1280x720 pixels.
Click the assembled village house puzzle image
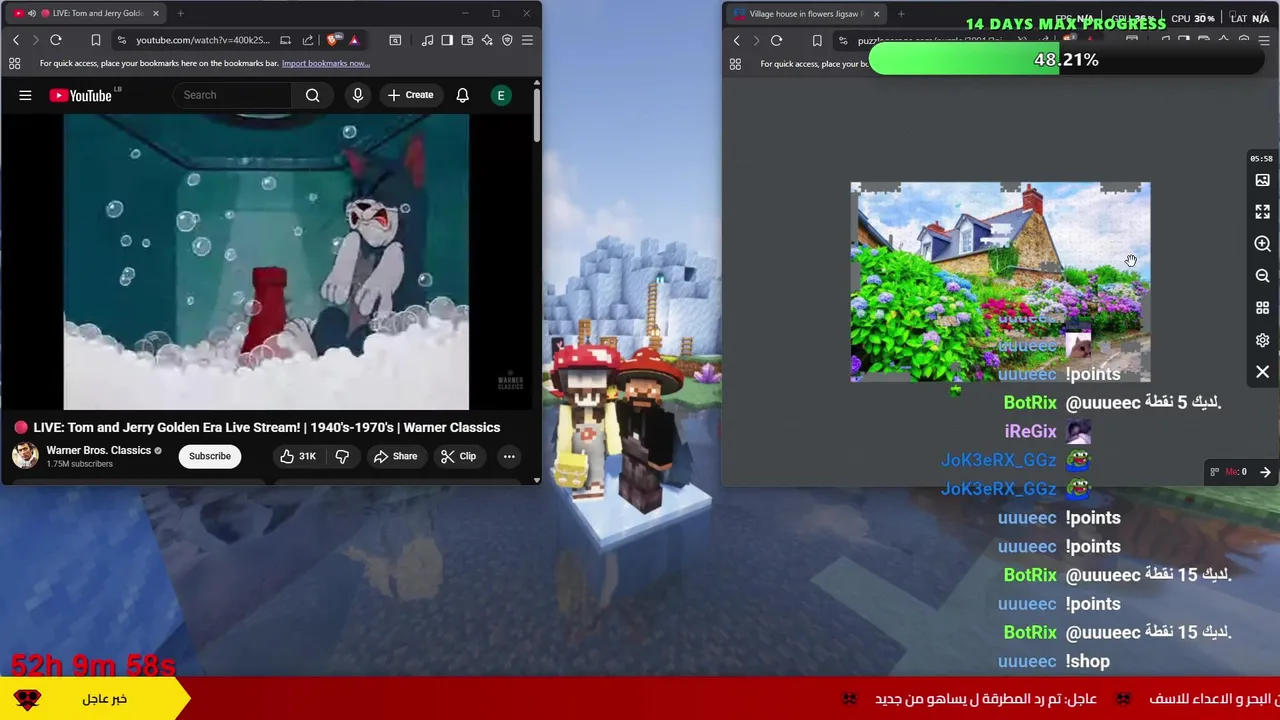tap(1000, 282)
